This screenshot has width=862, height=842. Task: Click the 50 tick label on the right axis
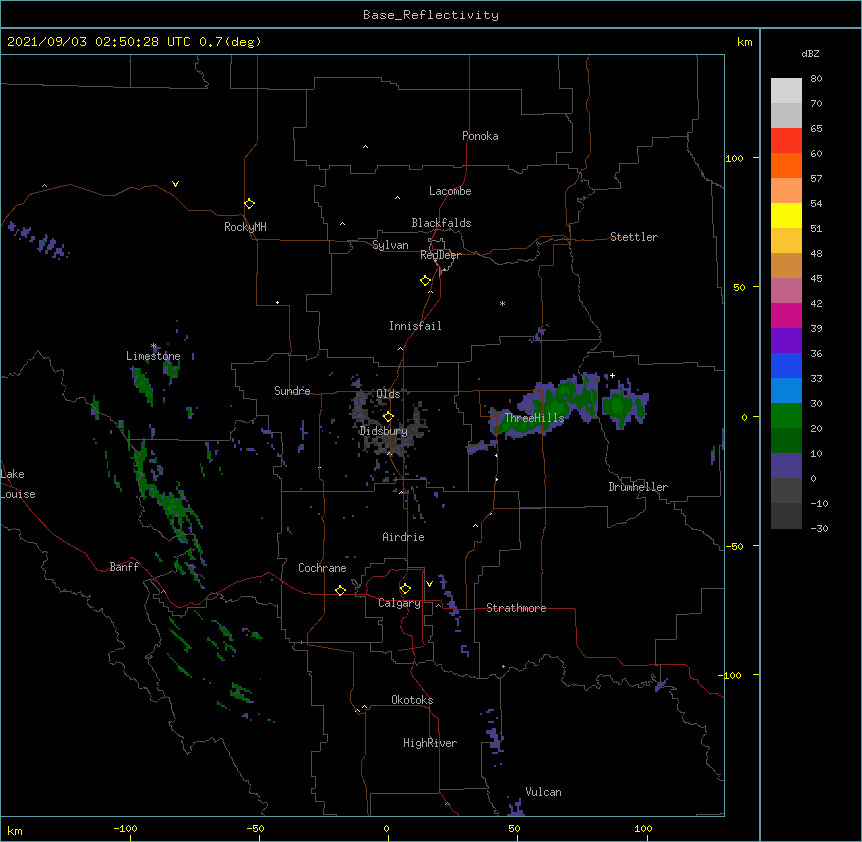point(739,287)
